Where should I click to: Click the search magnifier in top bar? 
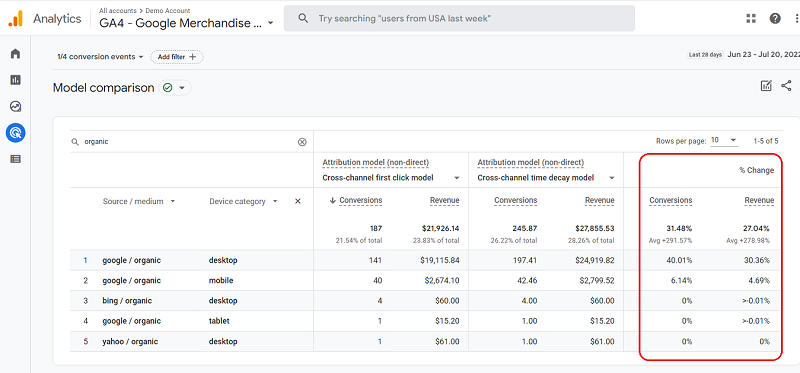(x=303, y=18)
